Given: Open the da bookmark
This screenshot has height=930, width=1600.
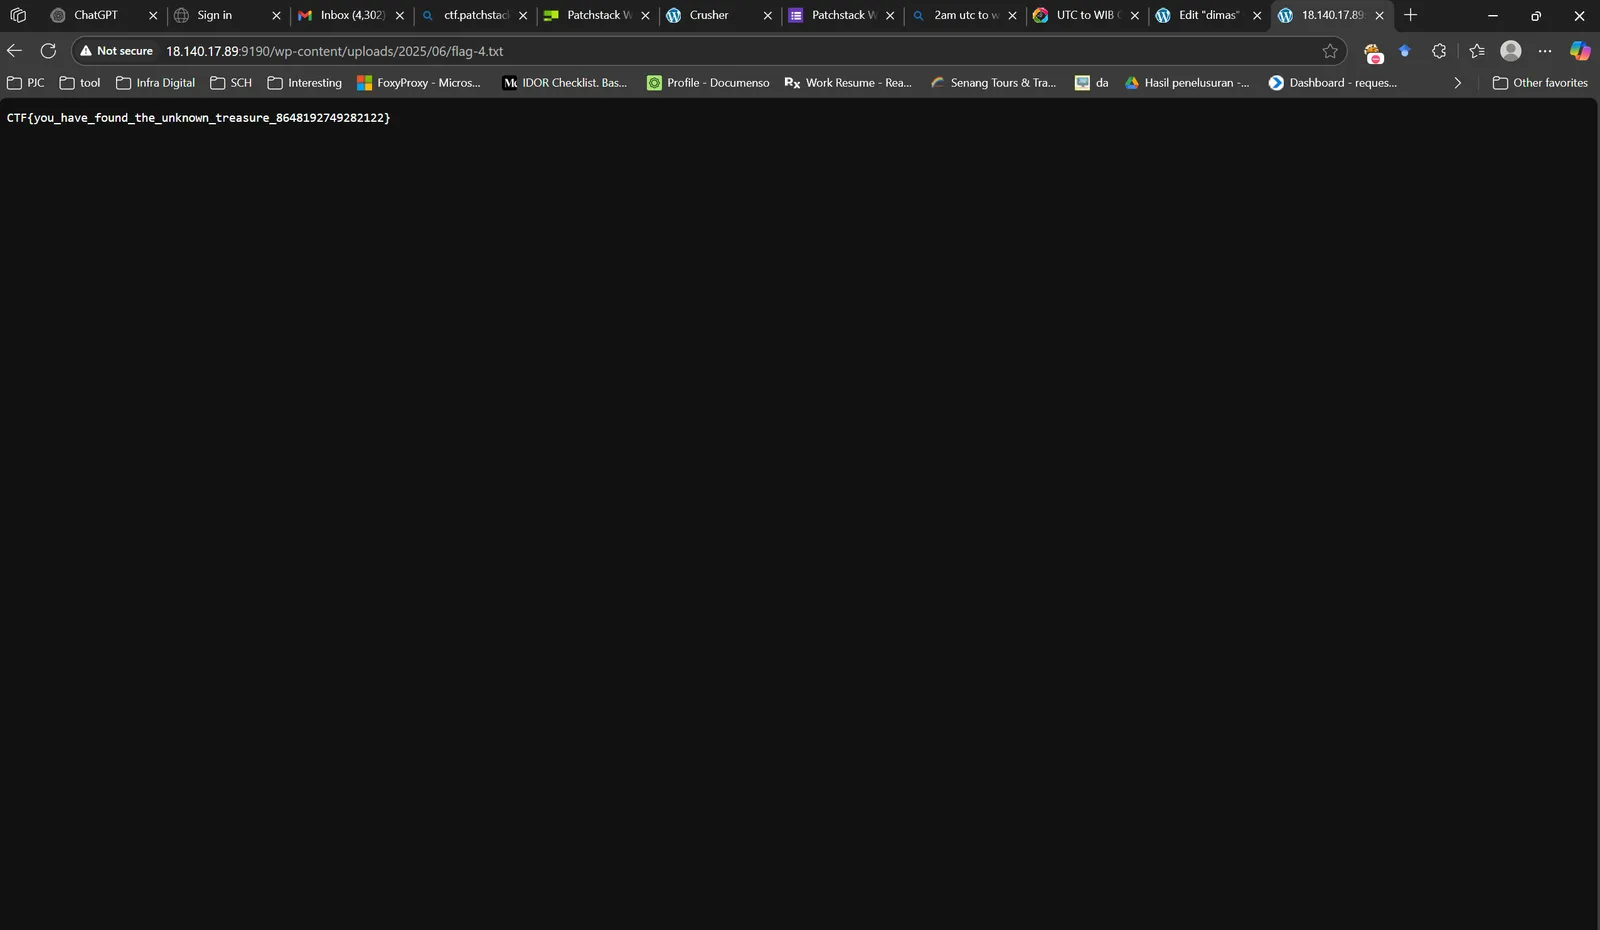Looking at the screenshot, I should click(x=1091, y=83).
